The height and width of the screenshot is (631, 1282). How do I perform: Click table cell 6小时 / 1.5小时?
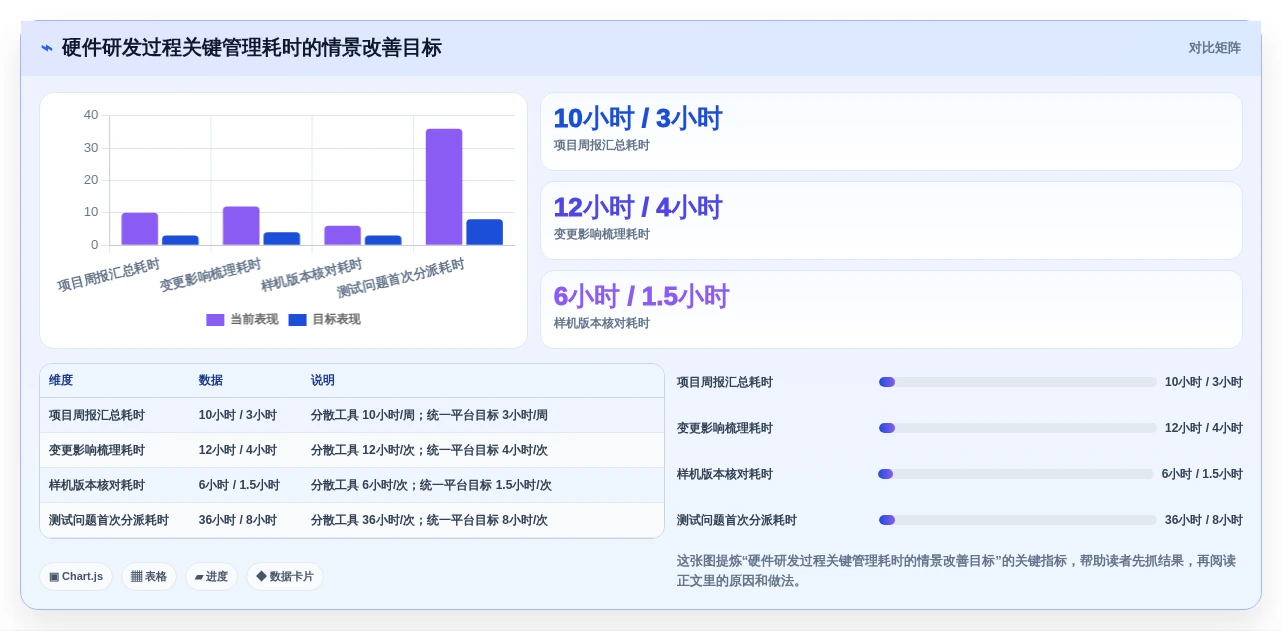tap(239, 485)
